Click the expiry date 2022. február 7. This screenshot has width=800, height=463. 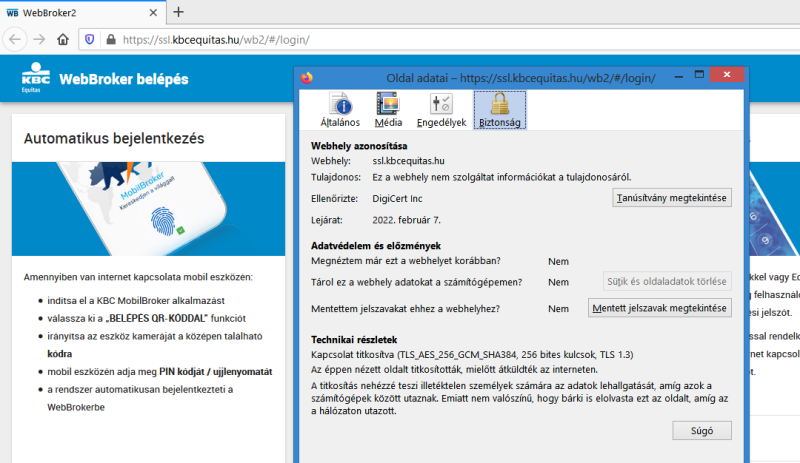[x=406, y=220]
